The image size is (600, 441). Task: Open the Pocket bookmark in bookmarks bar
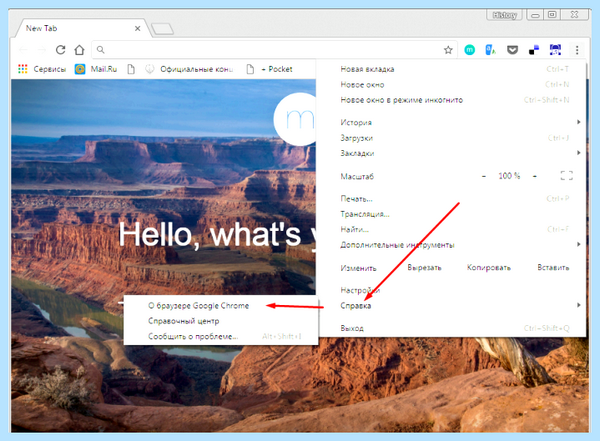[269, 69]
